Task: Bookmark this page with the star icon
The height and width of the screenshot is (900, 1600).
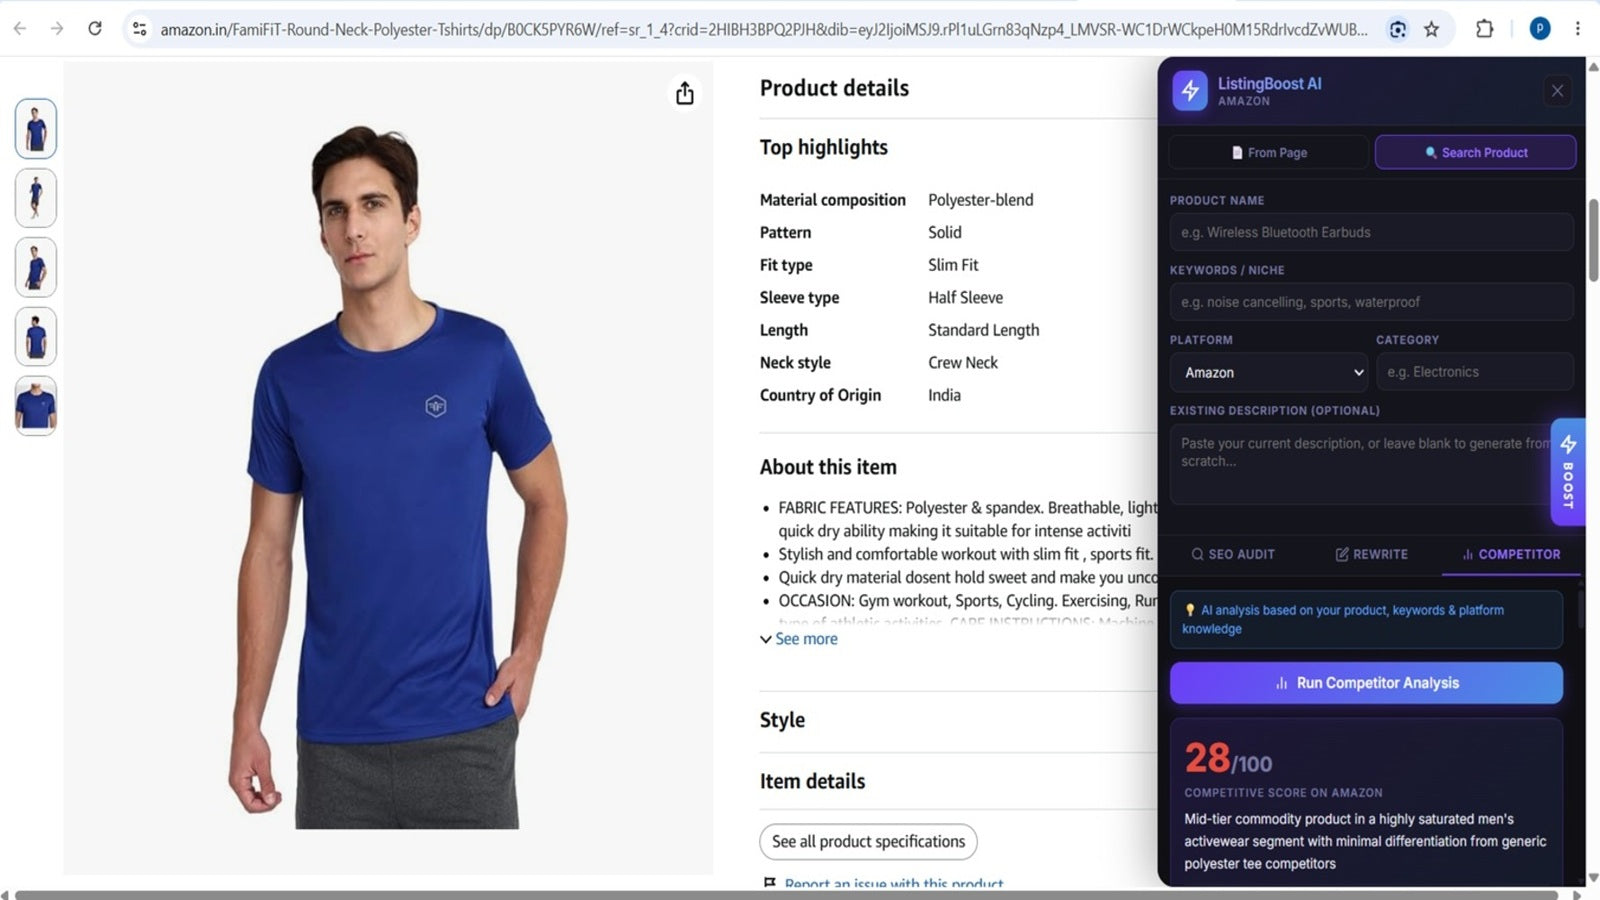Action: (x=1431, y=29)
